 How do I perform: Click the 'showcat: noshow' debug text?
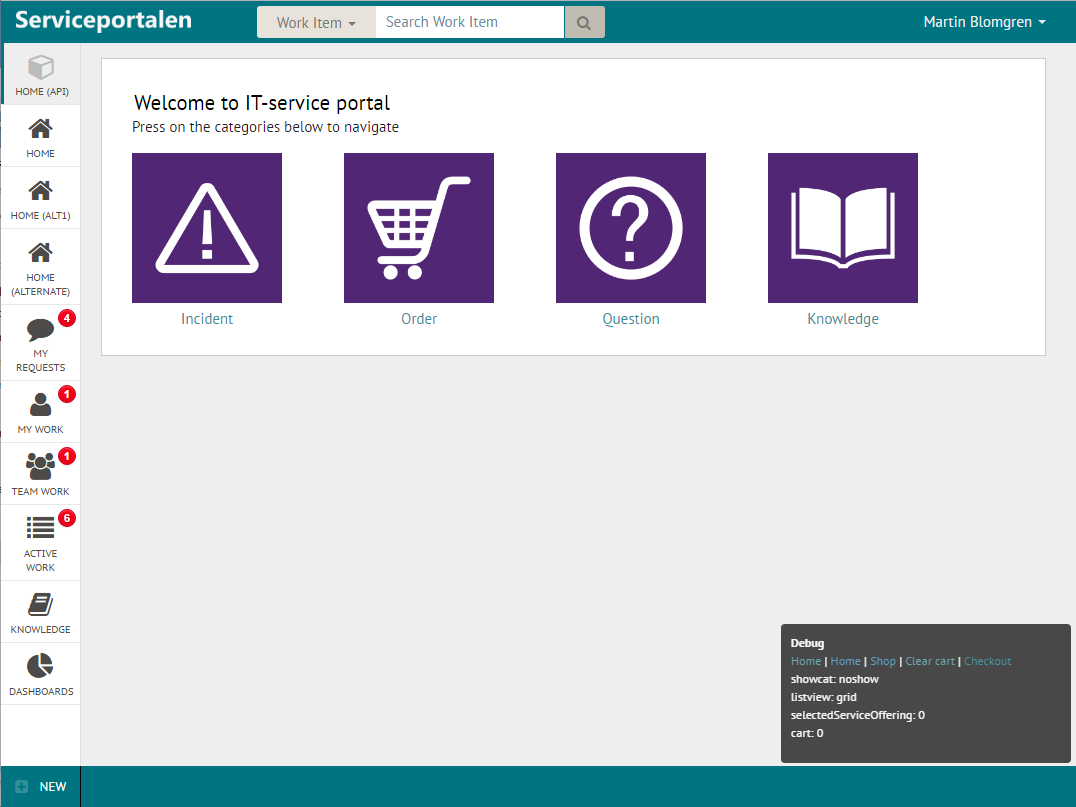click(834, 679)
